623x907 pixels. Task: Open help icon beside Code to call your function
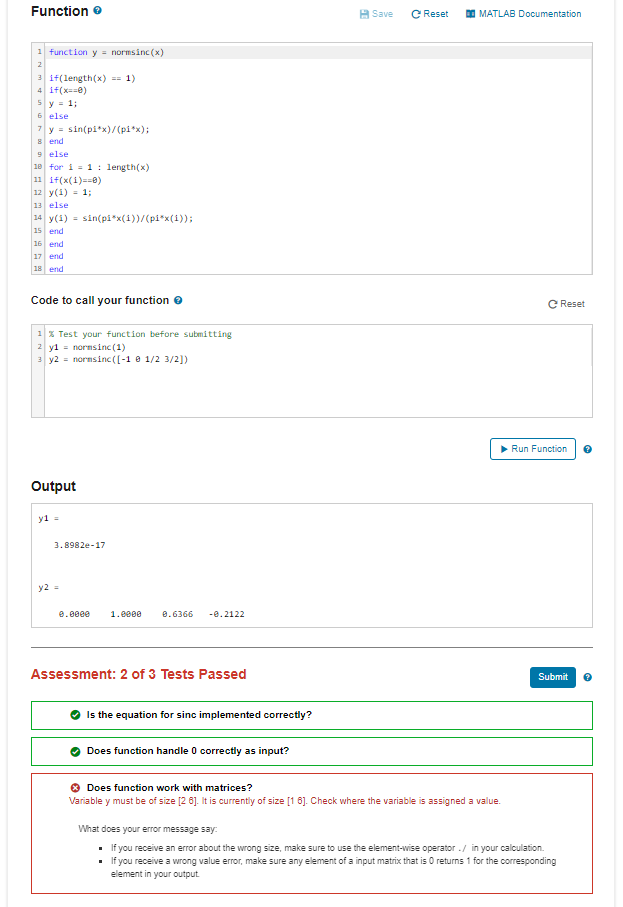click(x=178, y=300)
